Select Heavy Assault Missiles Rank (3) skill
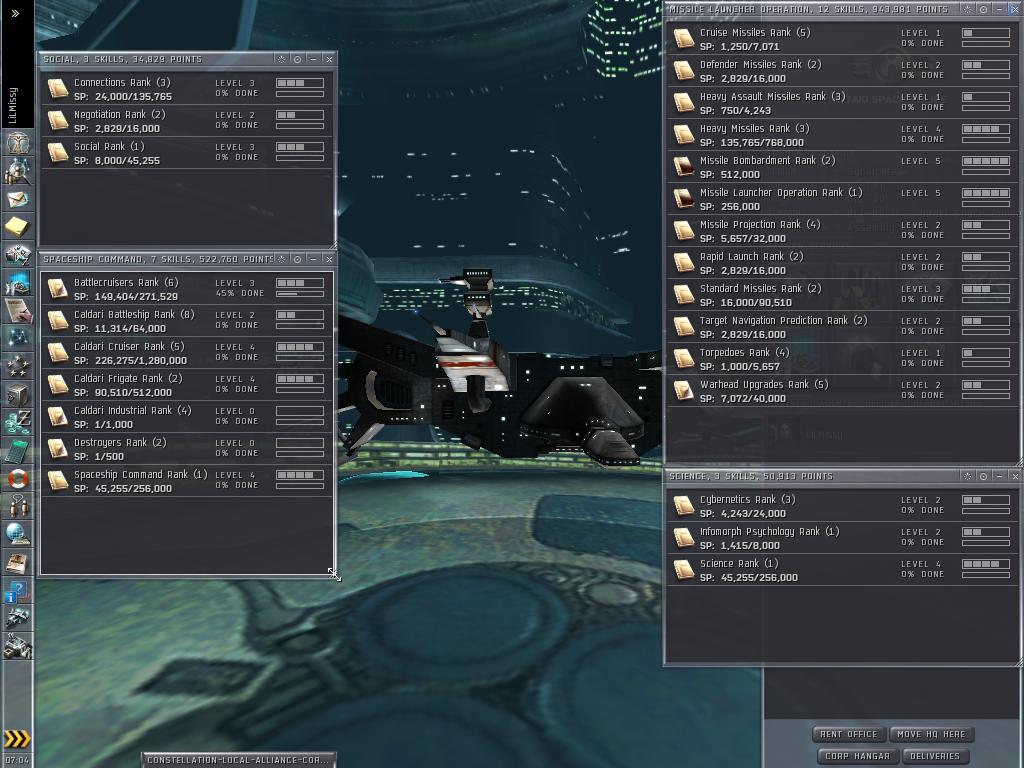 click(x=842, y=103)
